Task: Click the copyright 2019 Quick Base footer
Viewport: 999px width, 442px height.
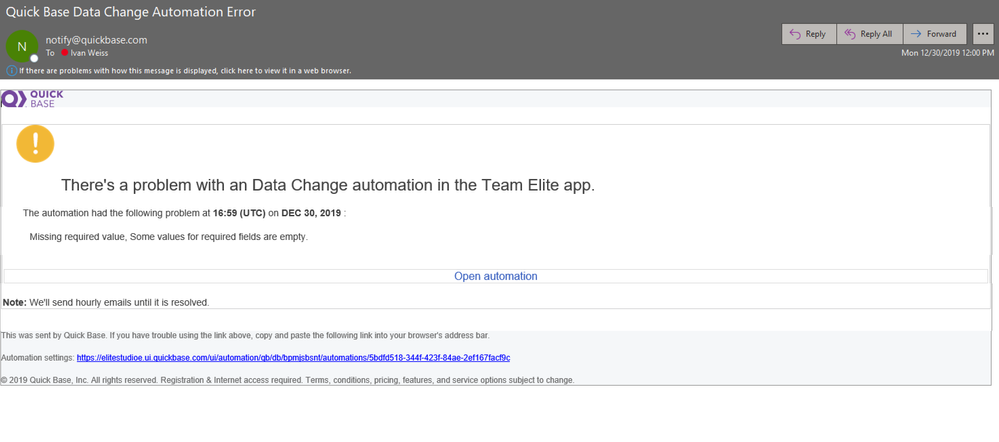Action: [x=288, y=380]
